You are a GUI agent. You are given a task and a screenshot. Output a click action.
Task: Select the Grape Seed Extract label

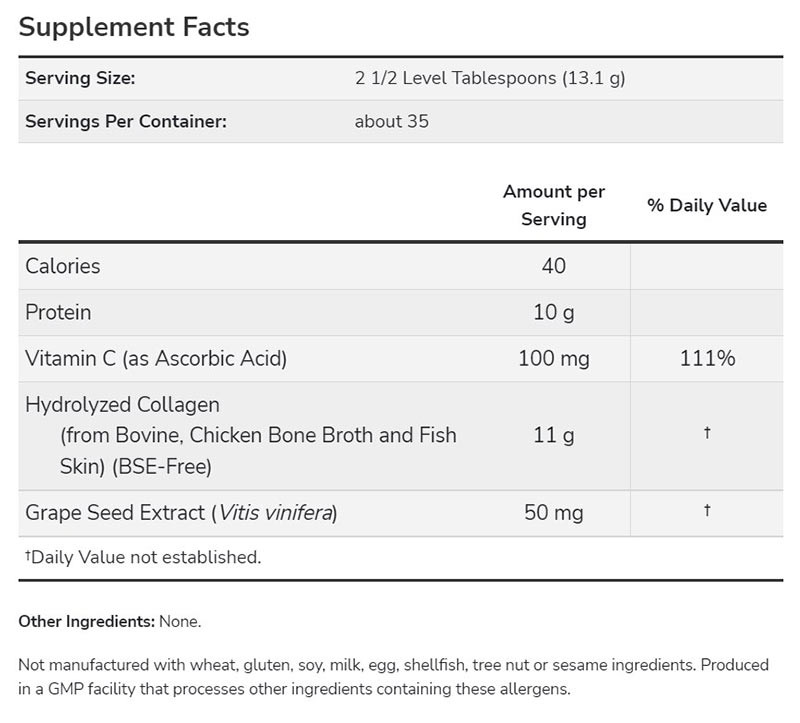pos(181,513)
